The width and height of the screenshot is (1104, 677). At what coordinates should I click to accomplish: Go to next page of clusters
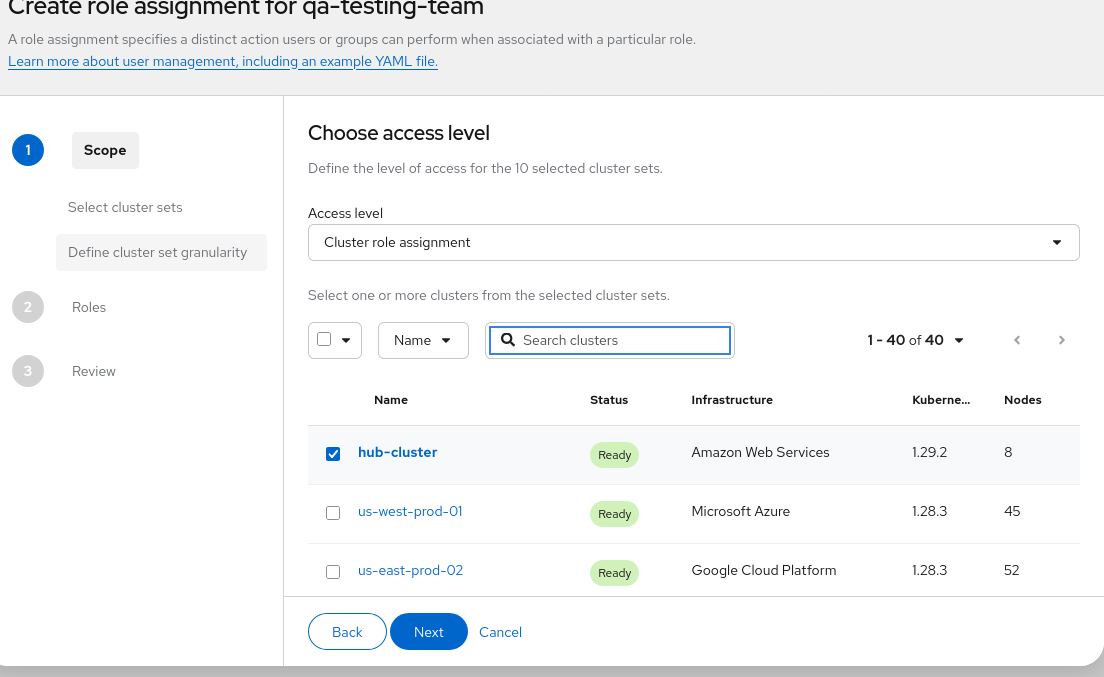(x=1061, y=340)
